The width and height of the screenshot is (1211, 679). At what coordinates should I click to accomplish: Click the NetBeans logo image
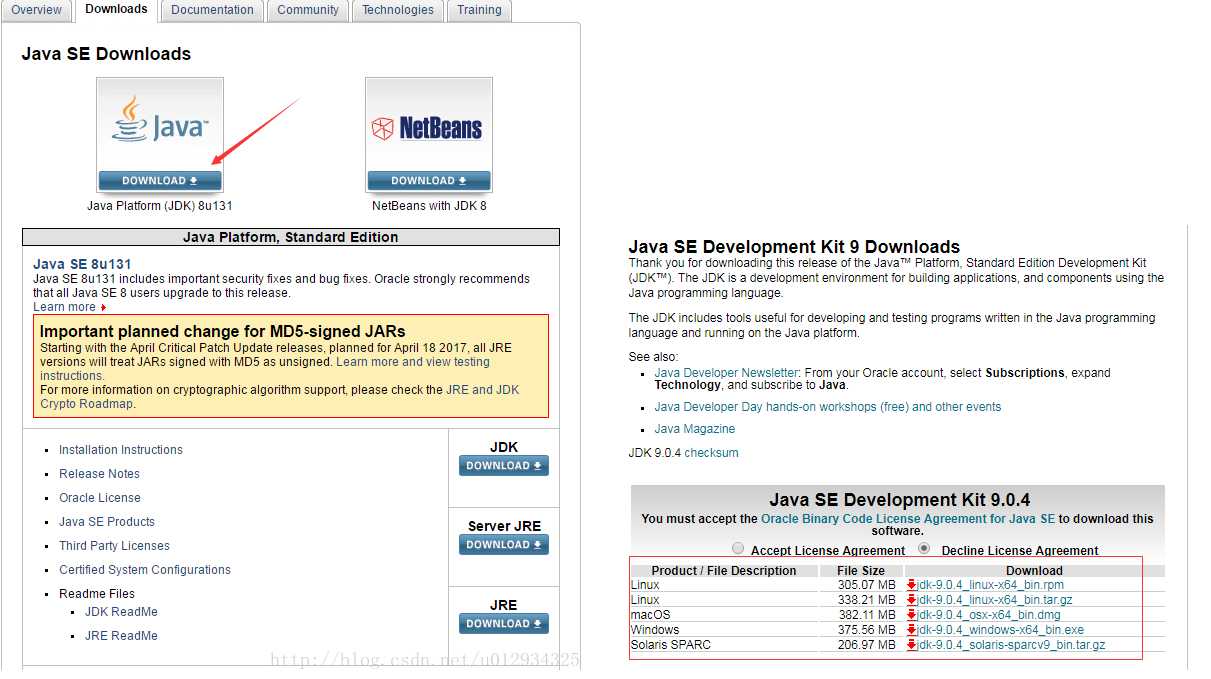click(x=428, y=126)
